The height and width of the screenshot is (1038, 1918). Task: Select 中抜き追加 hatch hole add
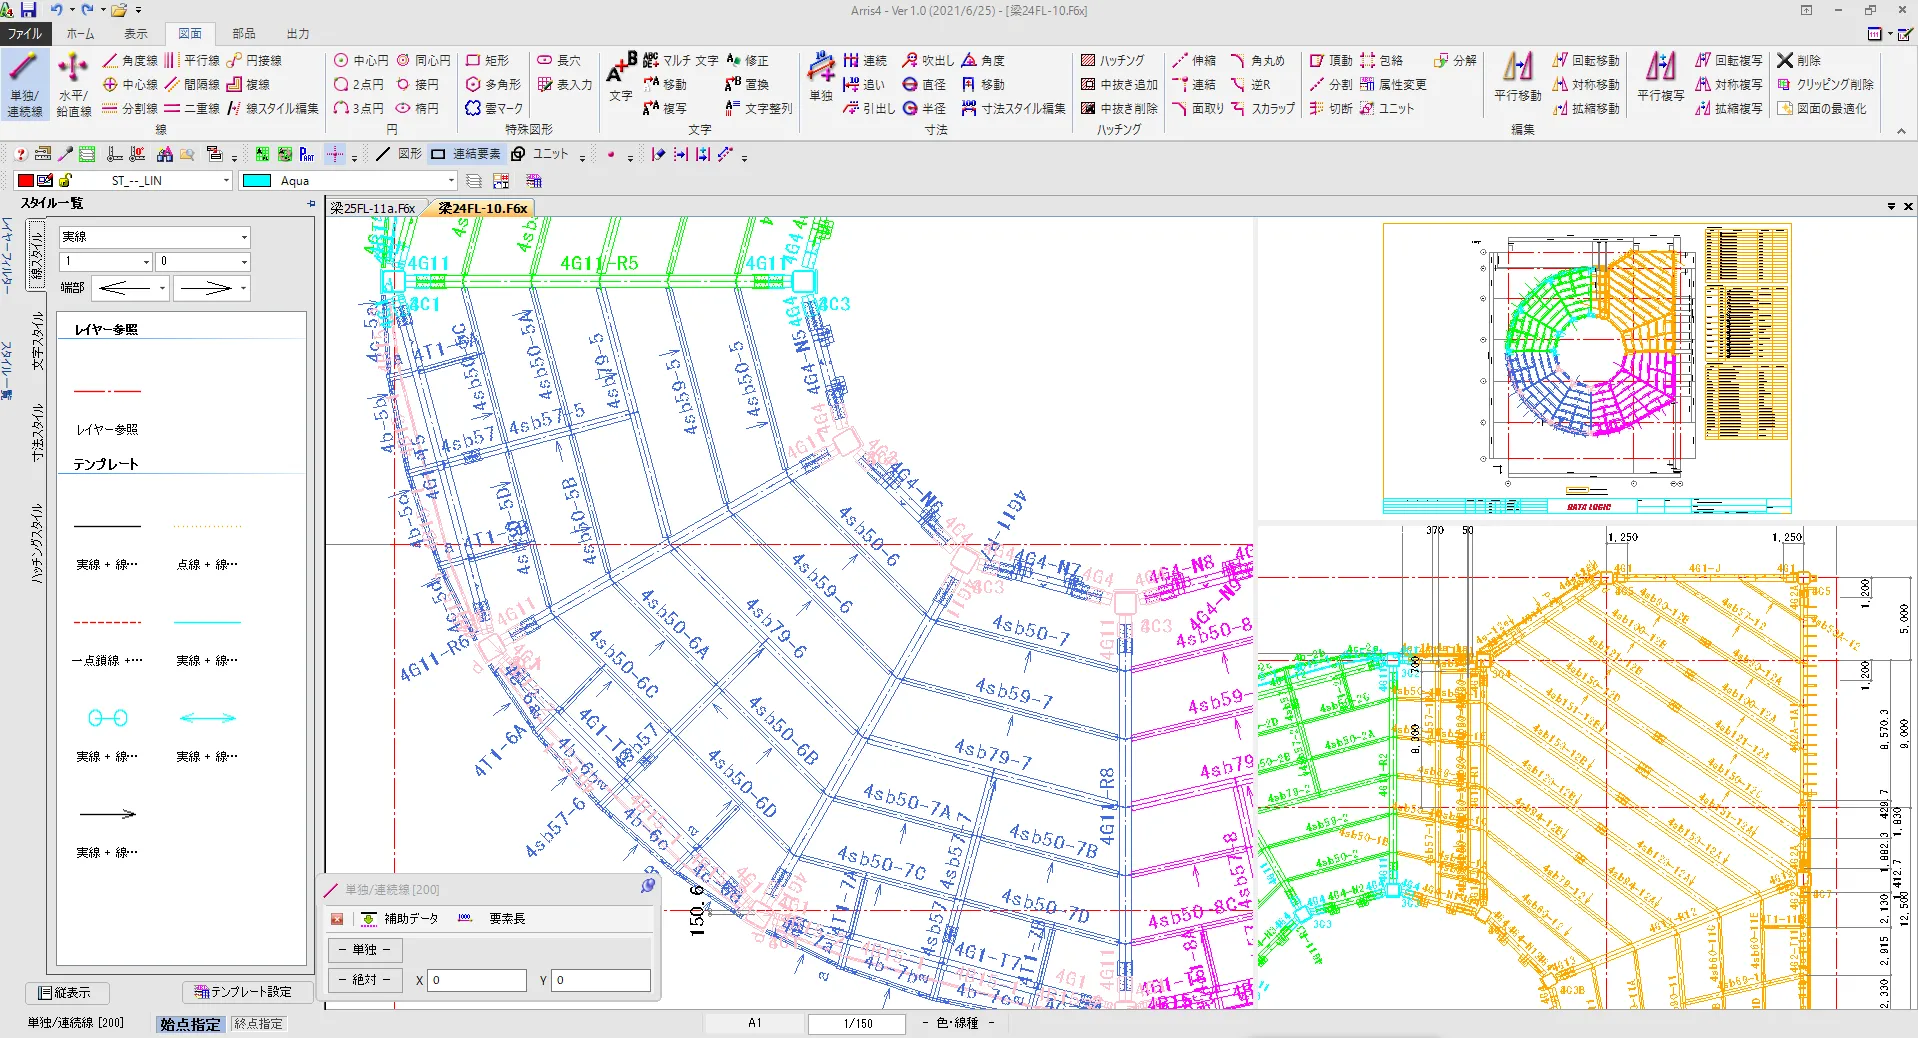pos(1119,85)
